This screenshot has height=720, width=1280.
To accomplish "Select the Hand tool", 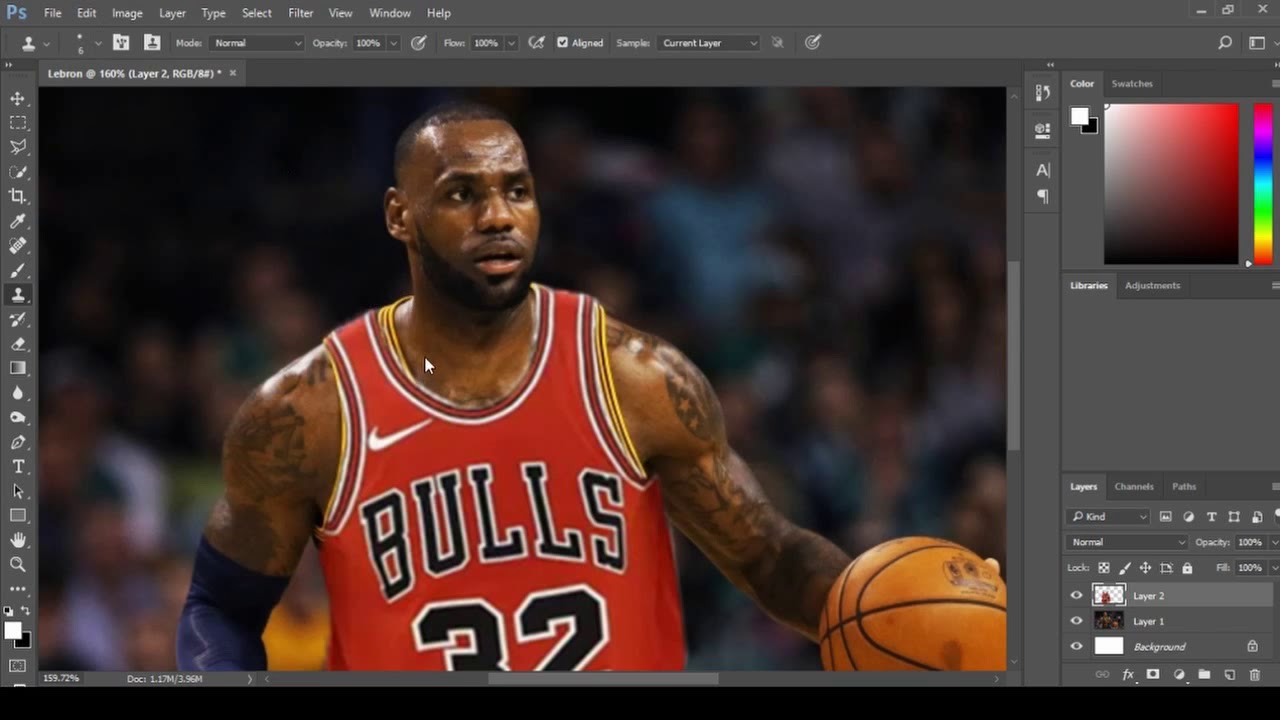I will tap(18, 540).
